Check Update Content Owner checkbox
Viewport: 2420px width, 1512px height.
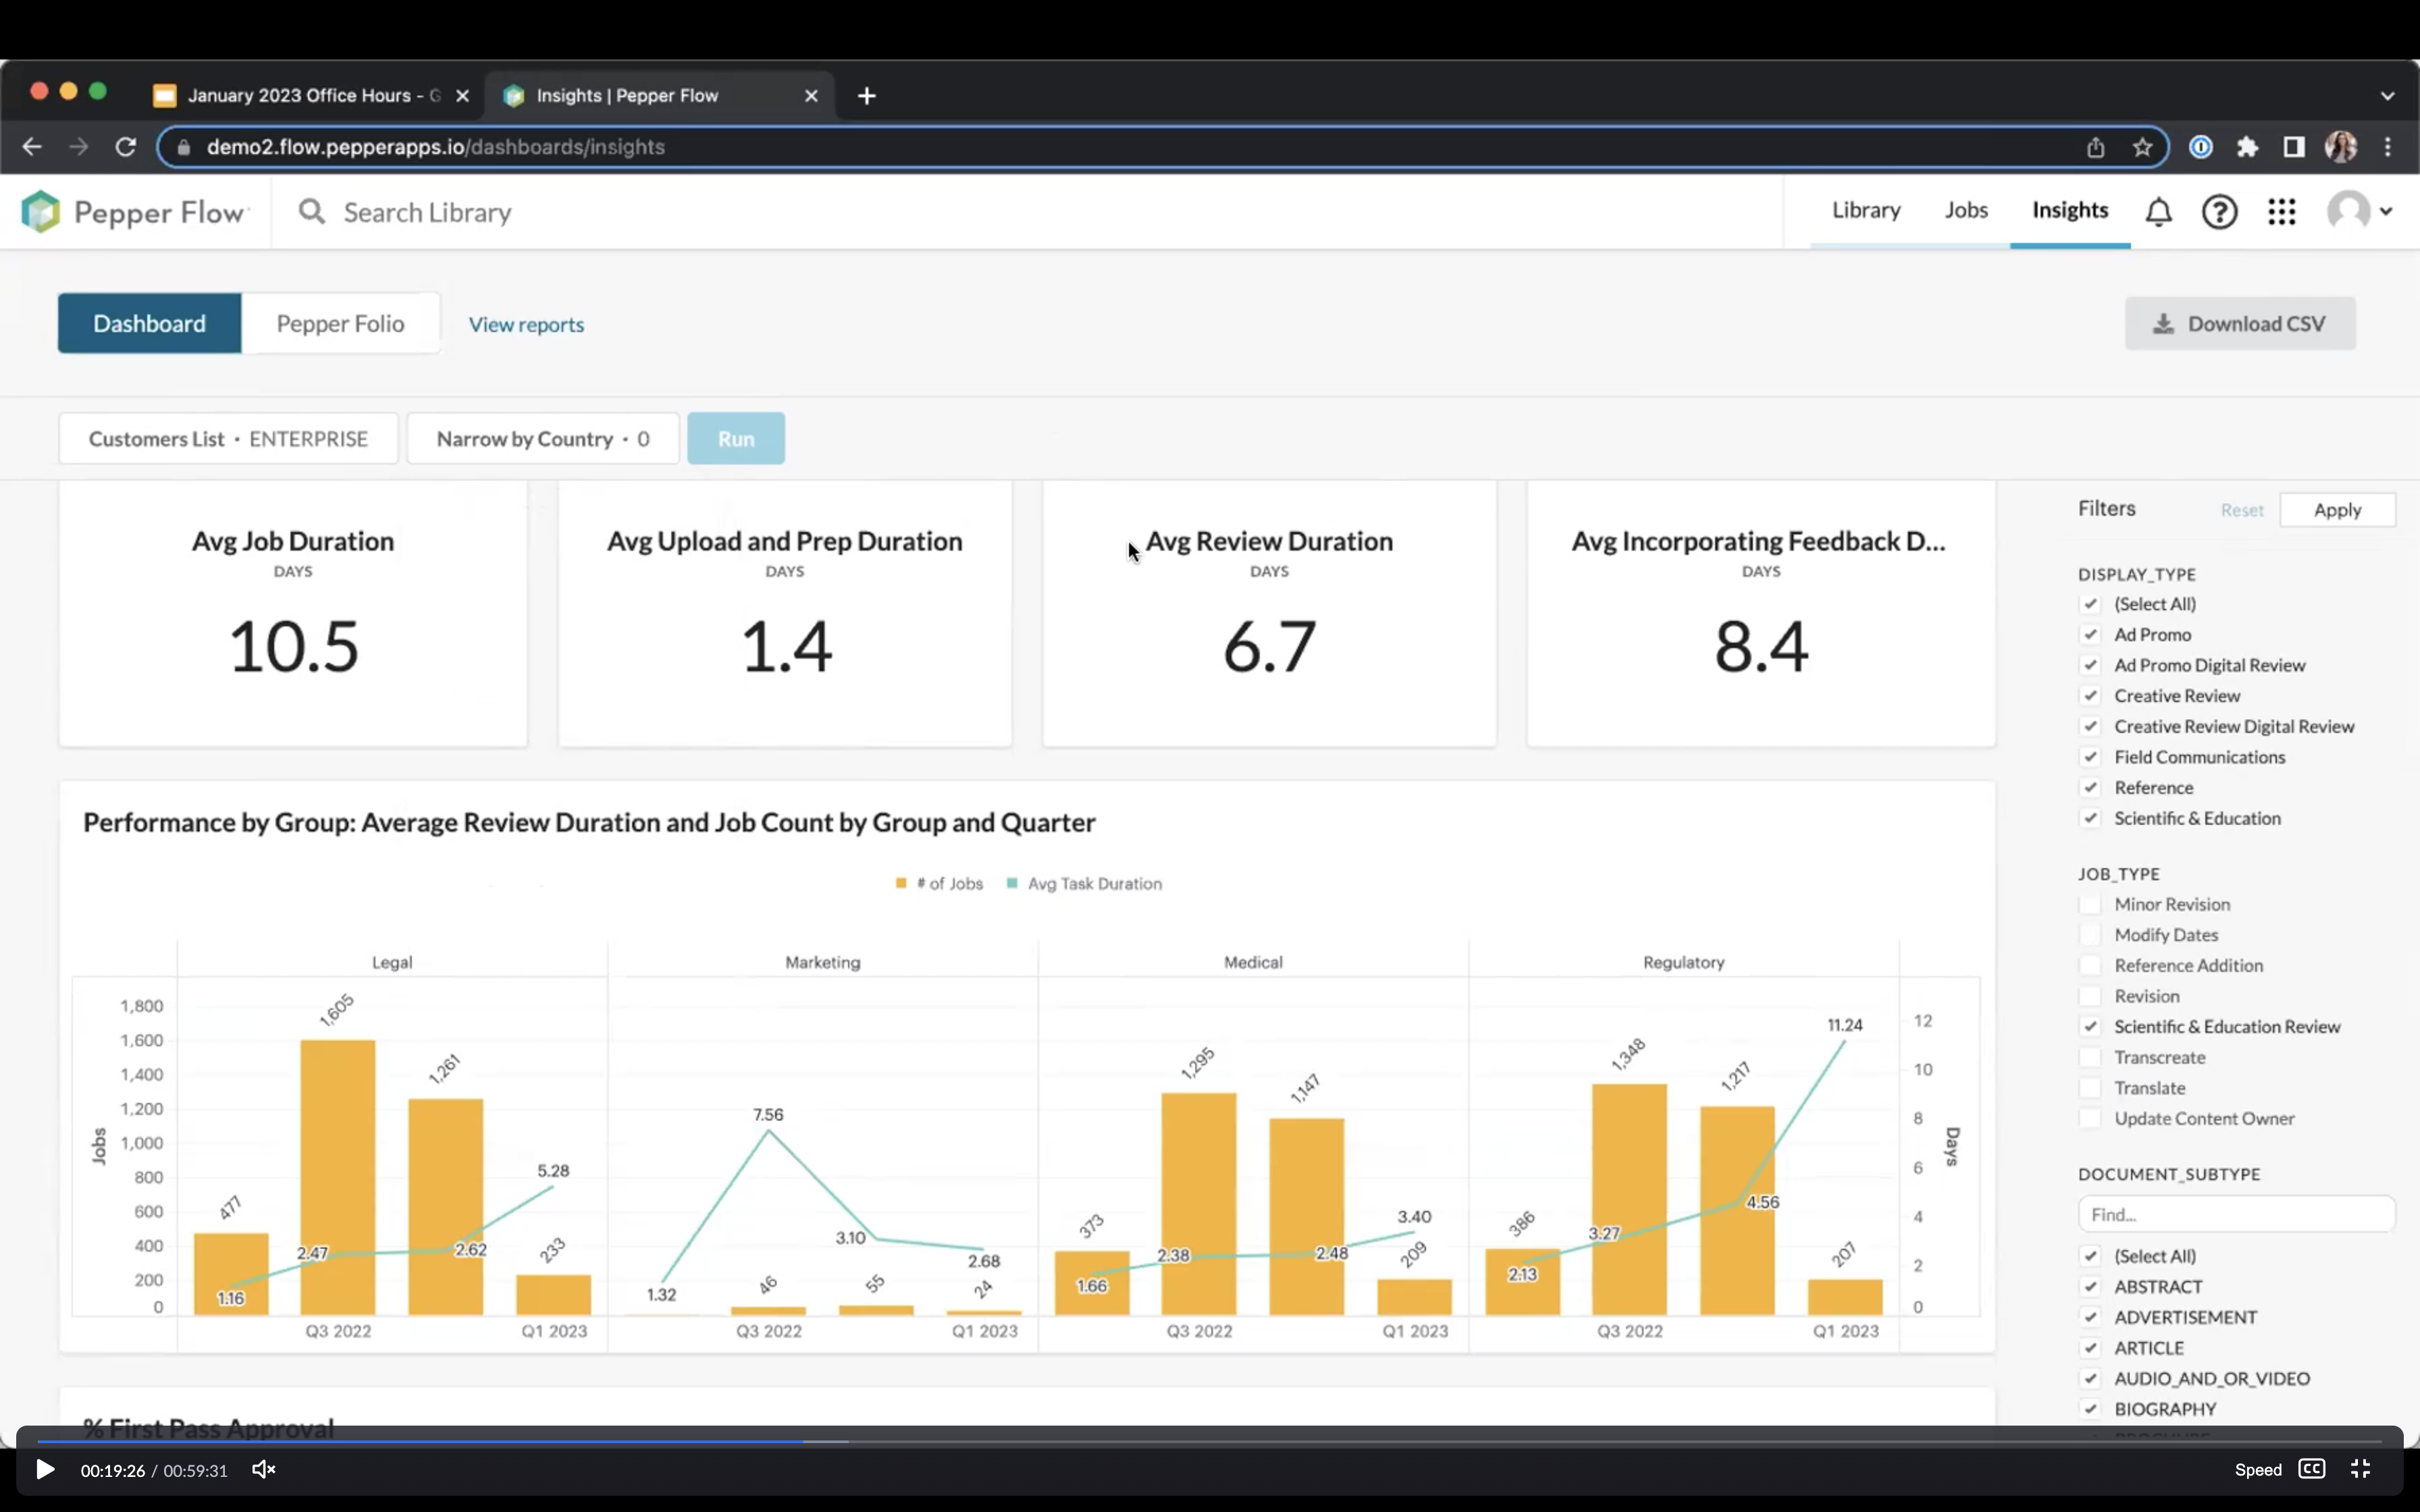click(2089, 1119)
